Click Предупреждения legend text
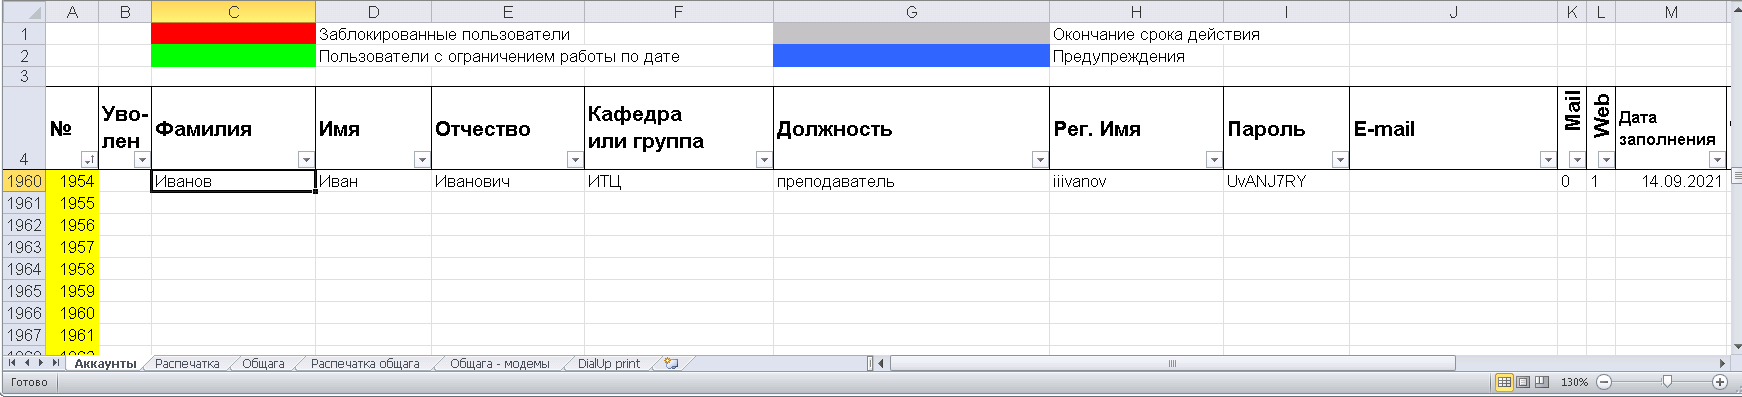Screen dimensions: 1742x397 pyautogui.click(x=1119, y=56)
